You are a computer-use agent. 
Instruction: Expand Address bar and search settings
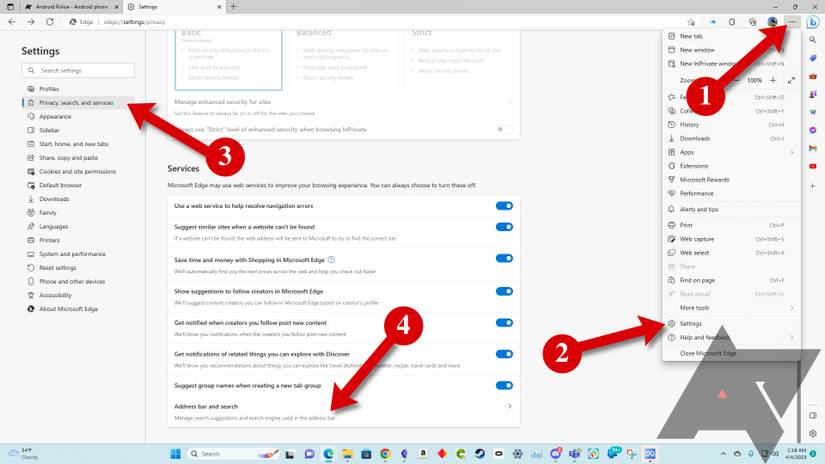coord(510,406)
